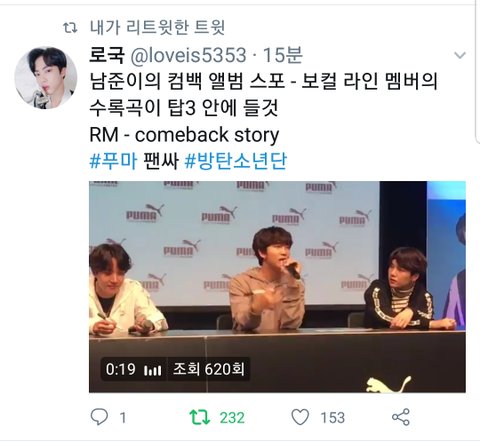Click the 0:19 video duration badge
Viewport: 480px width, 442px height.
click(120, 369)
